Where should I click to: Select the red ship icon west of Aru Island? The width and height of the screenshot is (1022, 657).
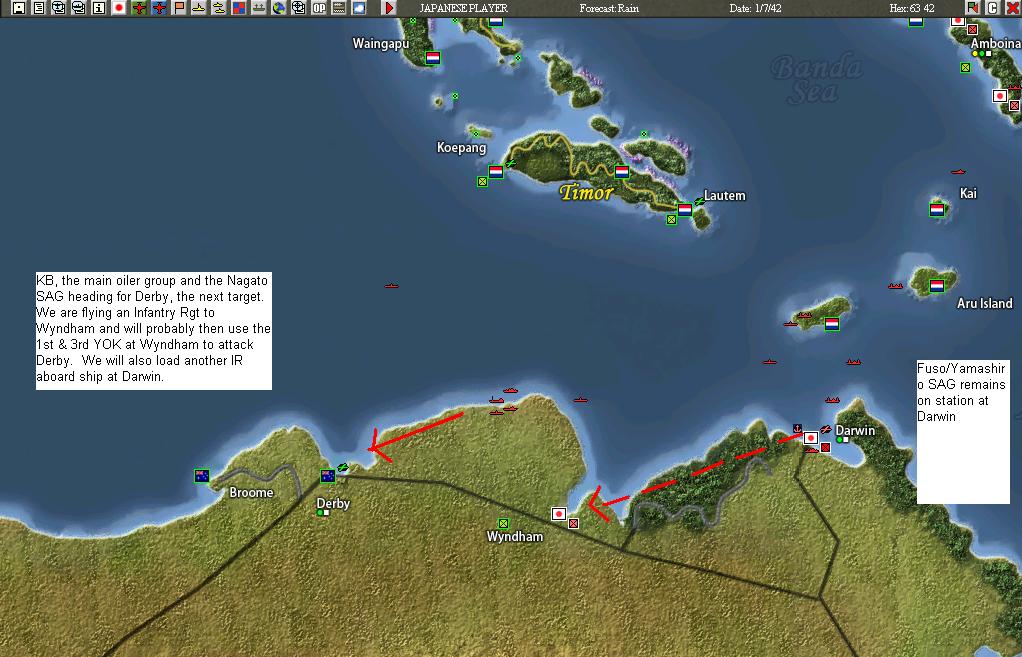[x=896, y=285]
